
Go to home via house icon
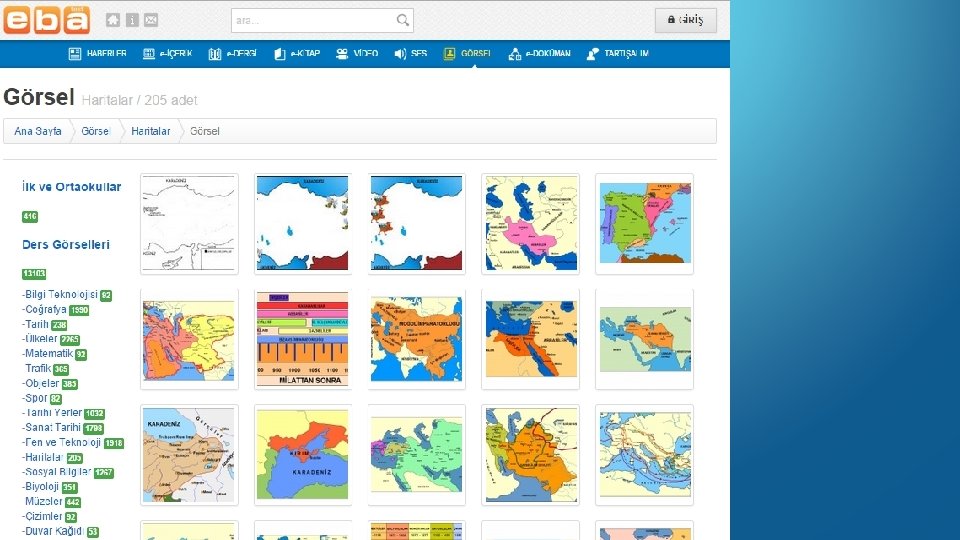pyautogui.click(x=113, y=20)
